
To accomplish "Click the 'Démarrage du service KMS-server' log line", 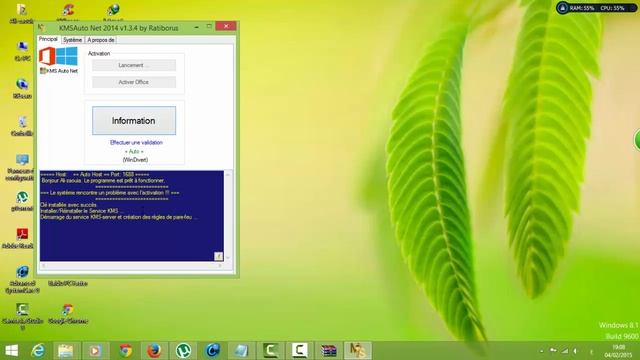I will [x=119, y=217].
